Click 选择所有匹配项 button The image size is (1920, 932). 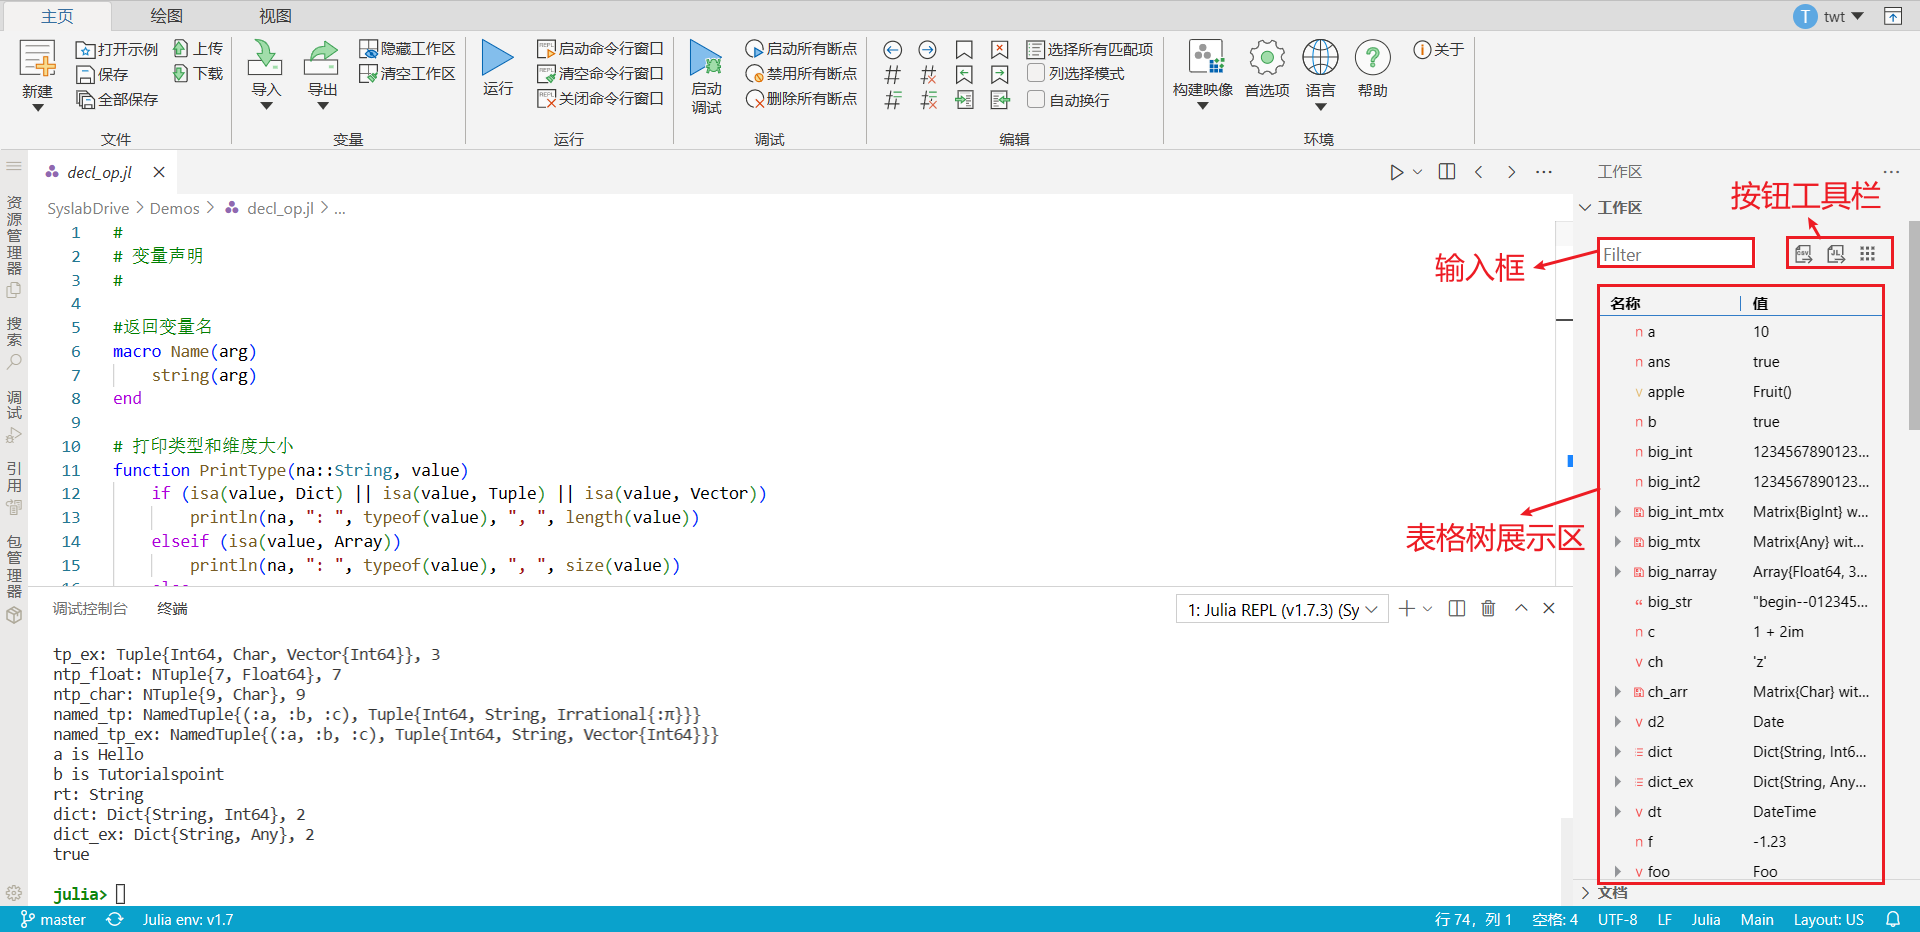1090,49
